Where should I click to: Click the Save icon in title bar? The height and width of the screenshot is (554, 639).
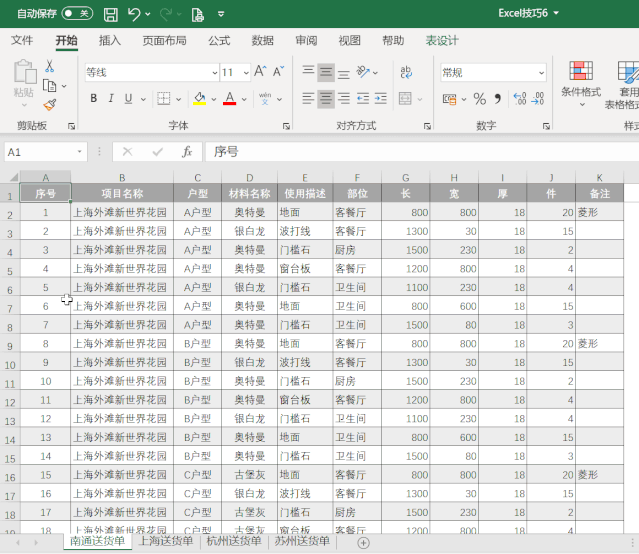[111, 14]
